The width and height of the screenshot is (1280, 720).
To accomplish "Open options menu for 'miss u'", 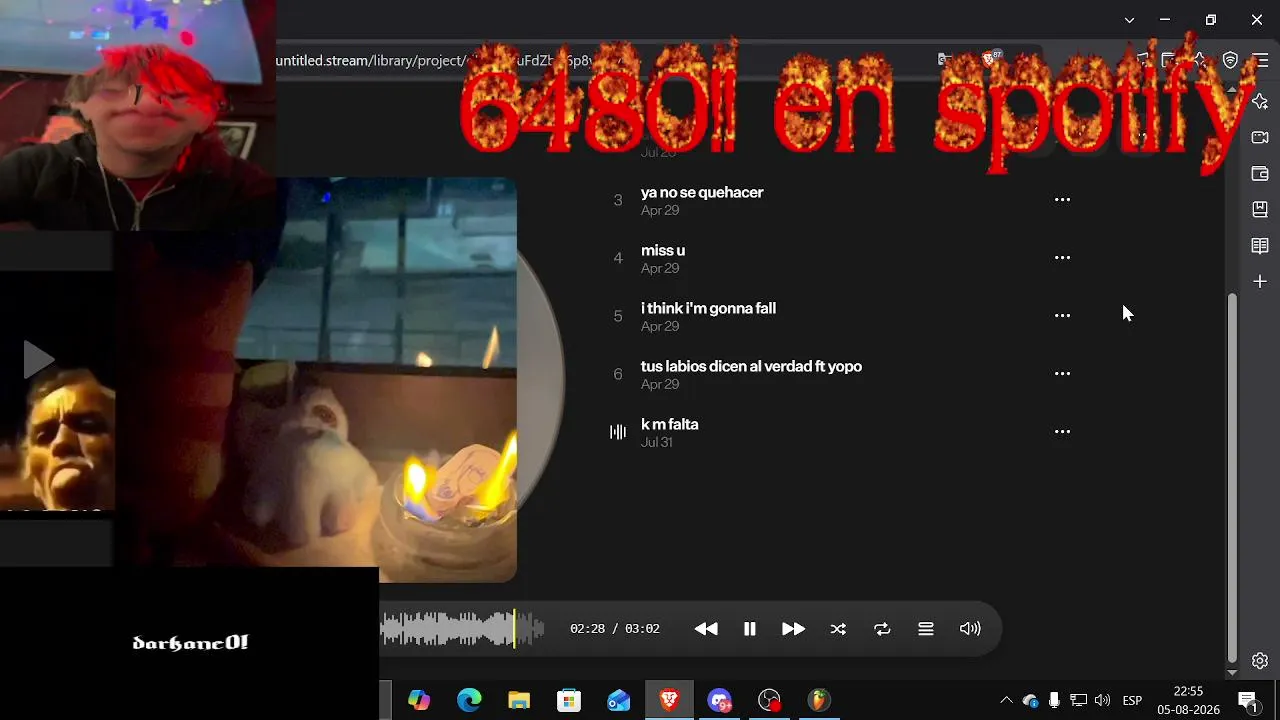I will (1062, 258).
